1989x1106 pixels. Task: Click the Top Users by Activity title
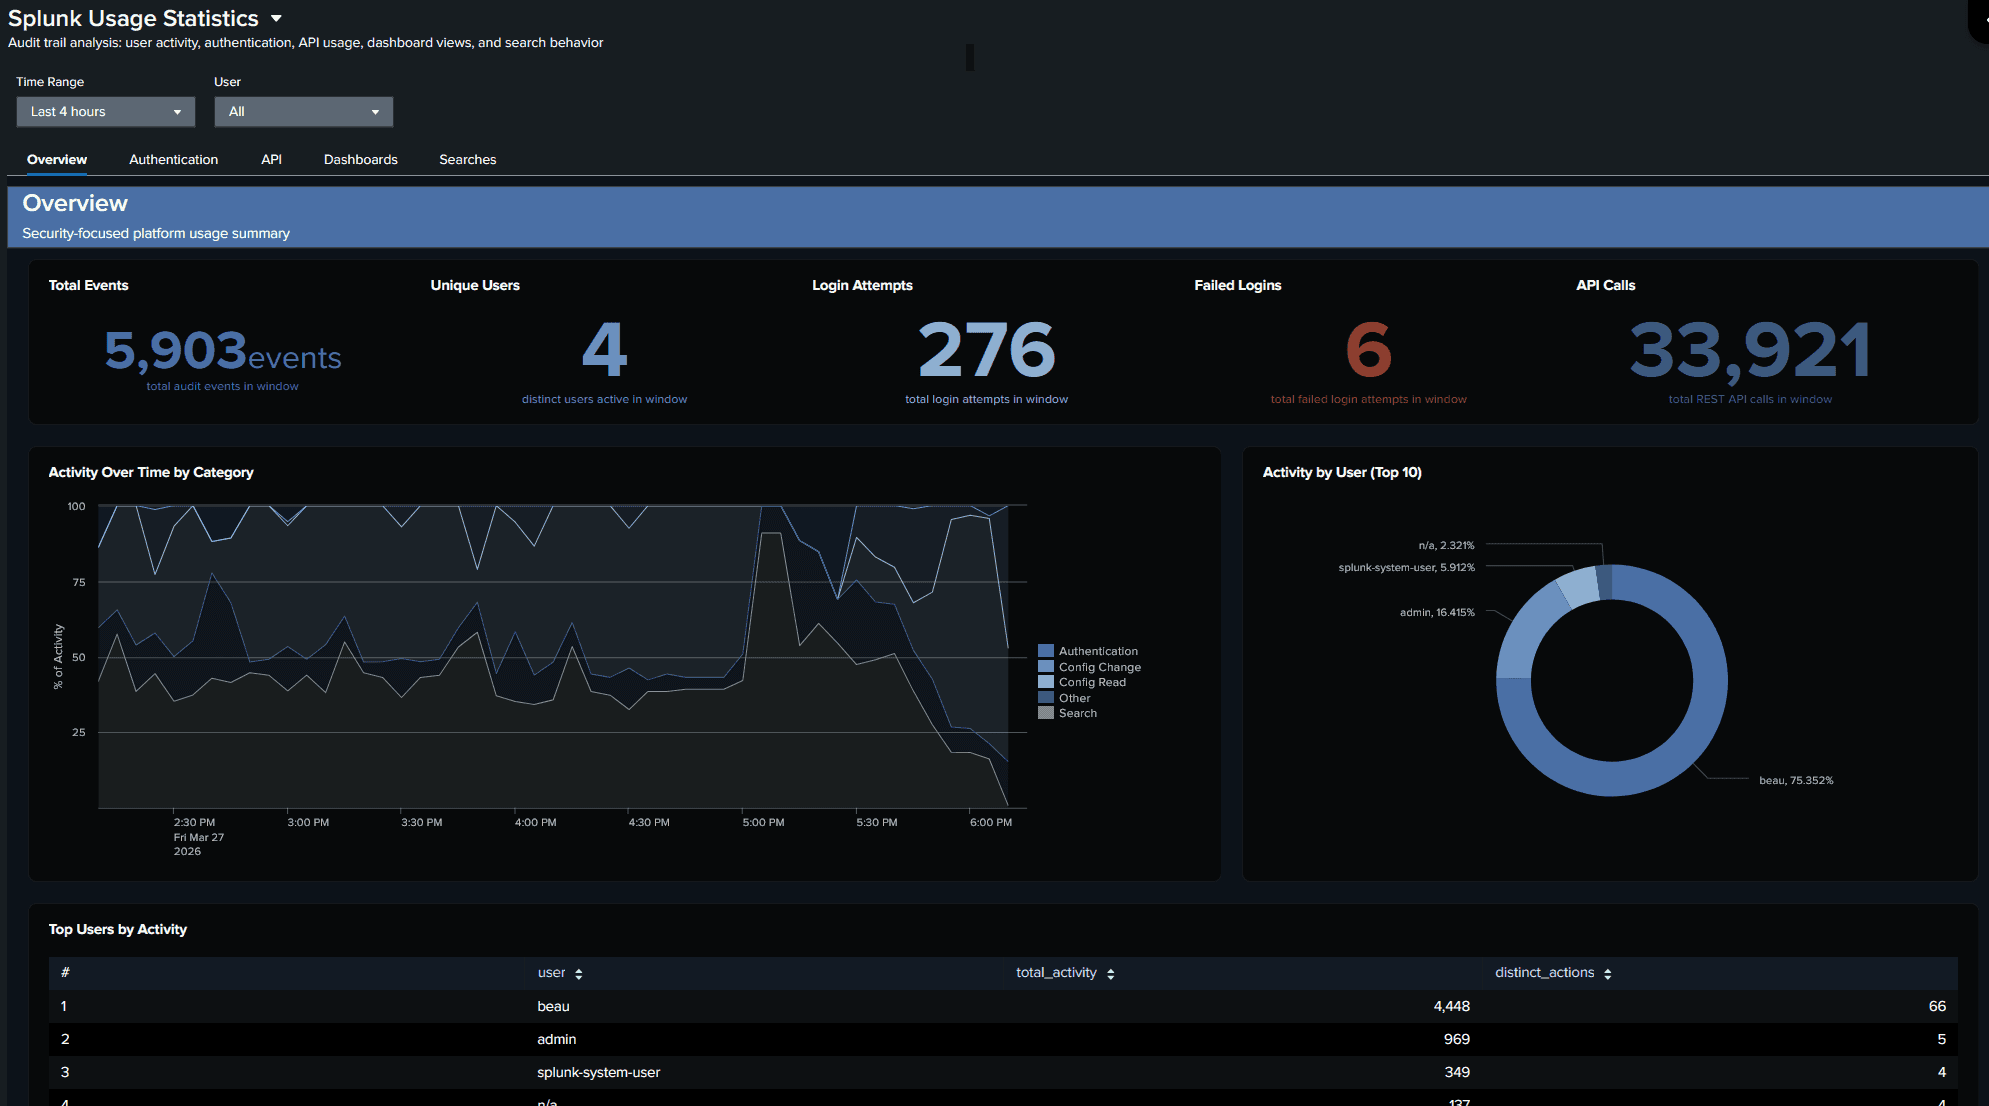[x=118, y=929]
